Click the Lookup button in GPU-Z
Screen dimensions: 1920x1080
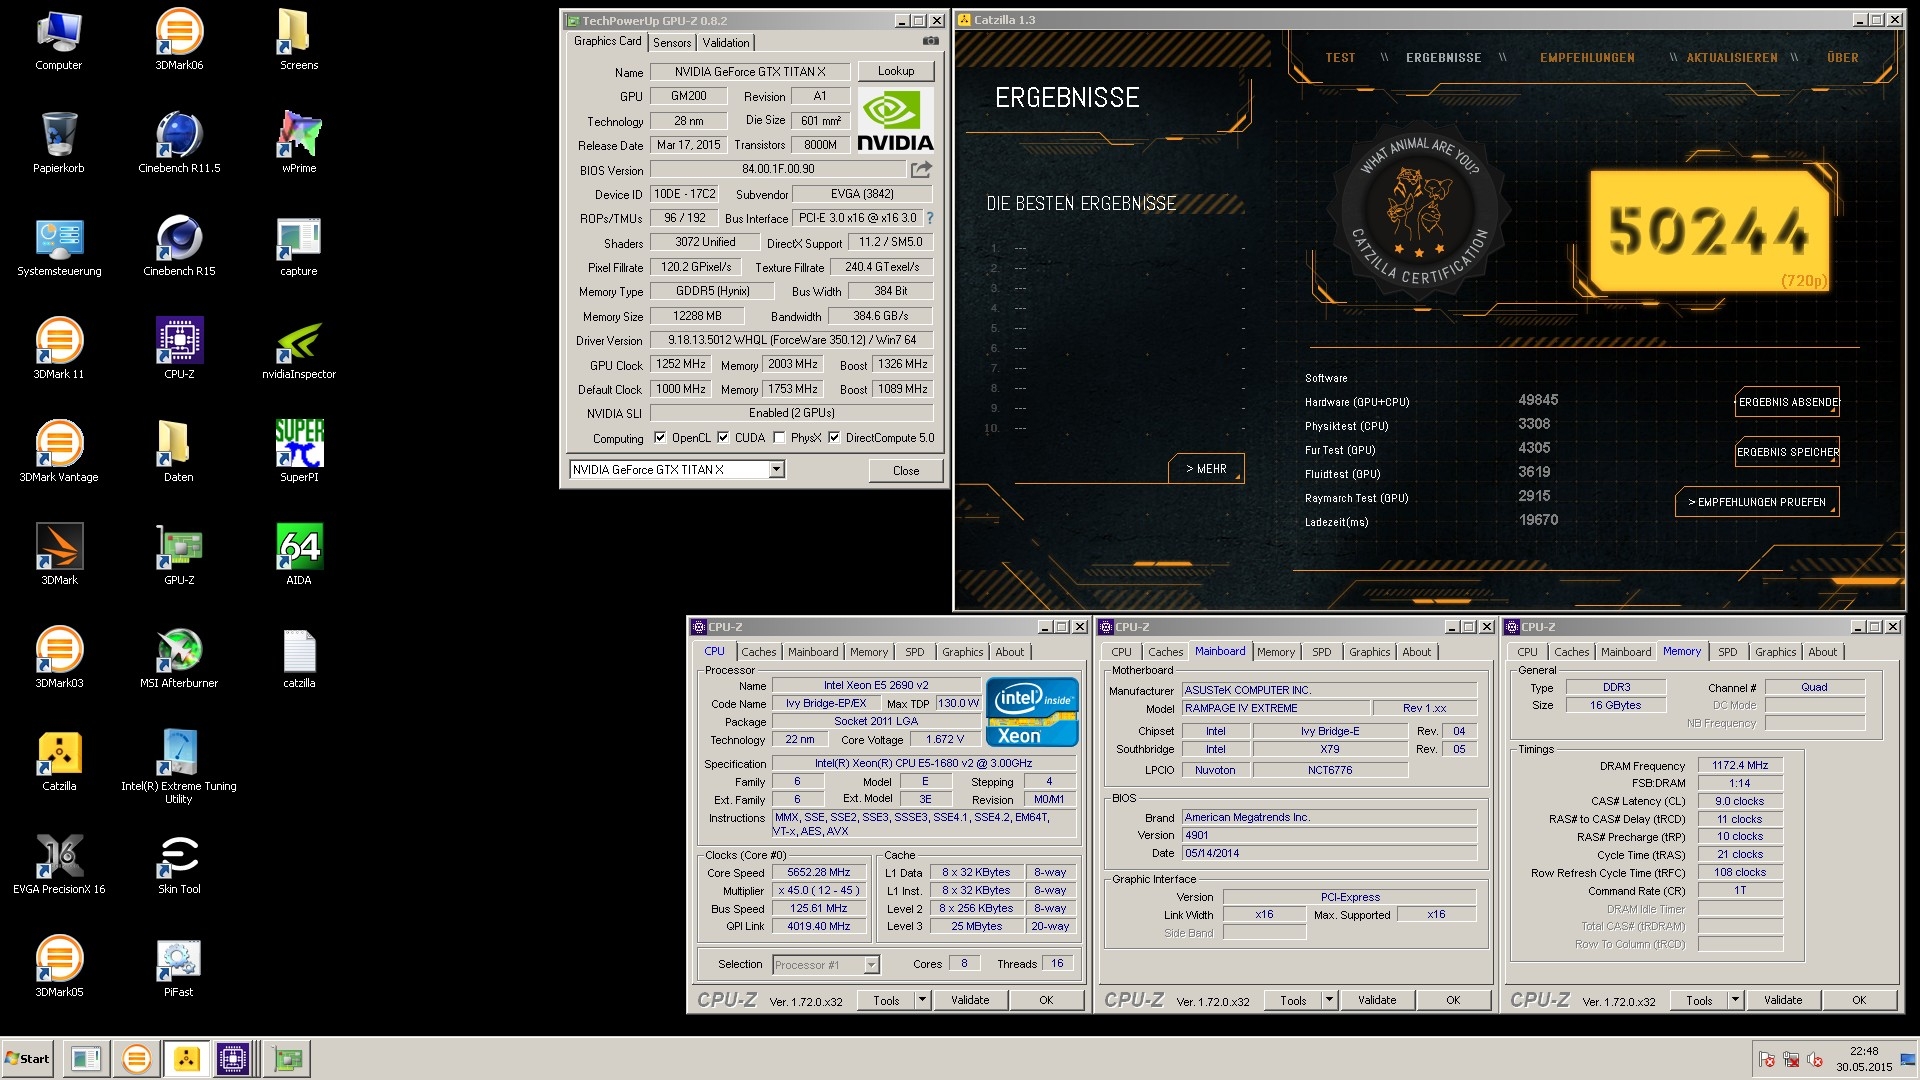(895, 71)
